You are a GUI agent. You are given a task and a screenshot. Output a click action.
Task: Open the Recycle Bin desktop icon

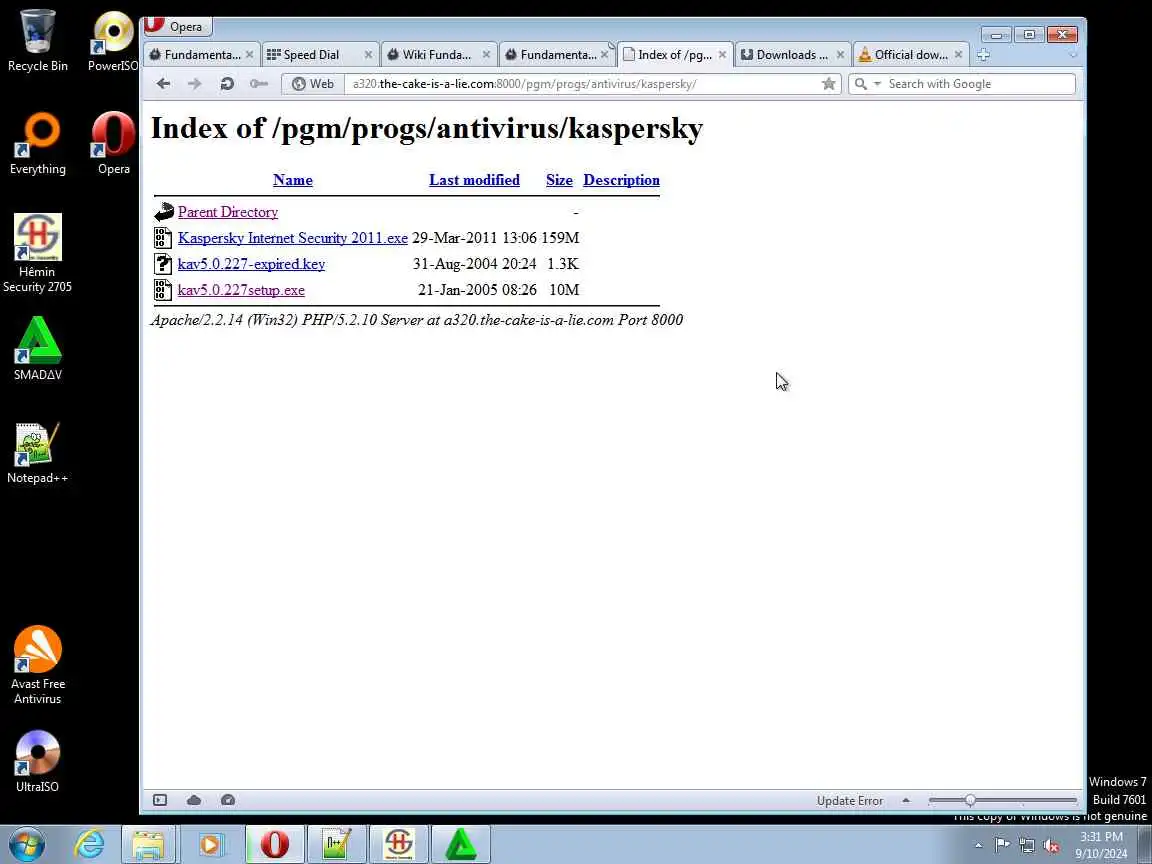click(37, 41)
